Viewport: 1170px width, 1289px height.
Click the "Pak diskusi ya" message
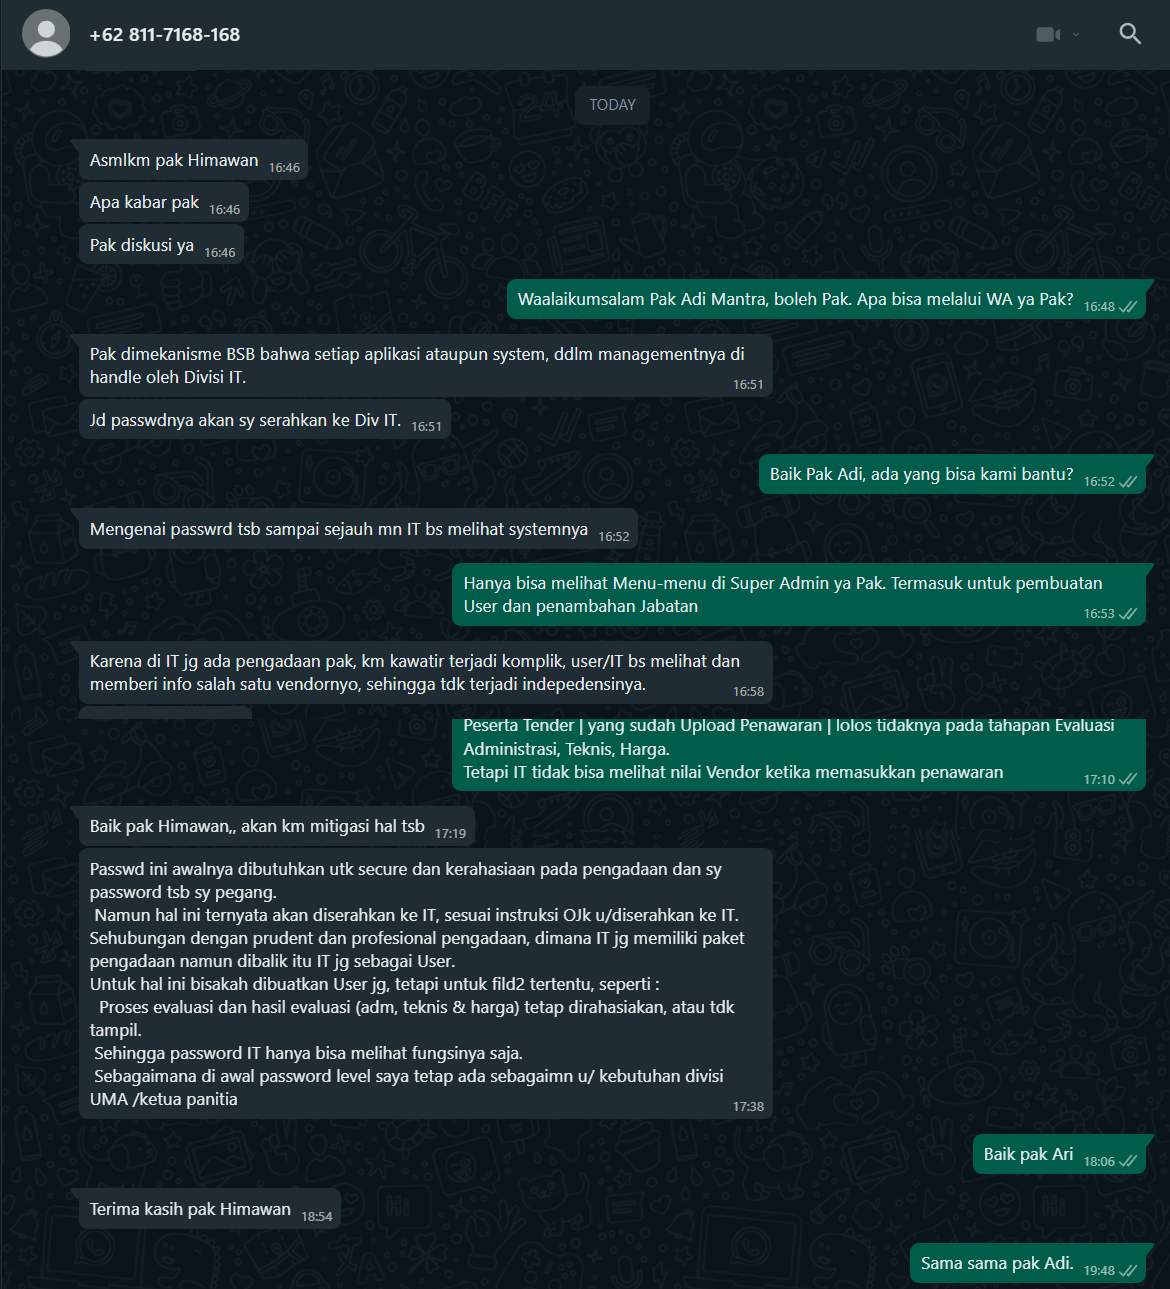click(142, 245)
